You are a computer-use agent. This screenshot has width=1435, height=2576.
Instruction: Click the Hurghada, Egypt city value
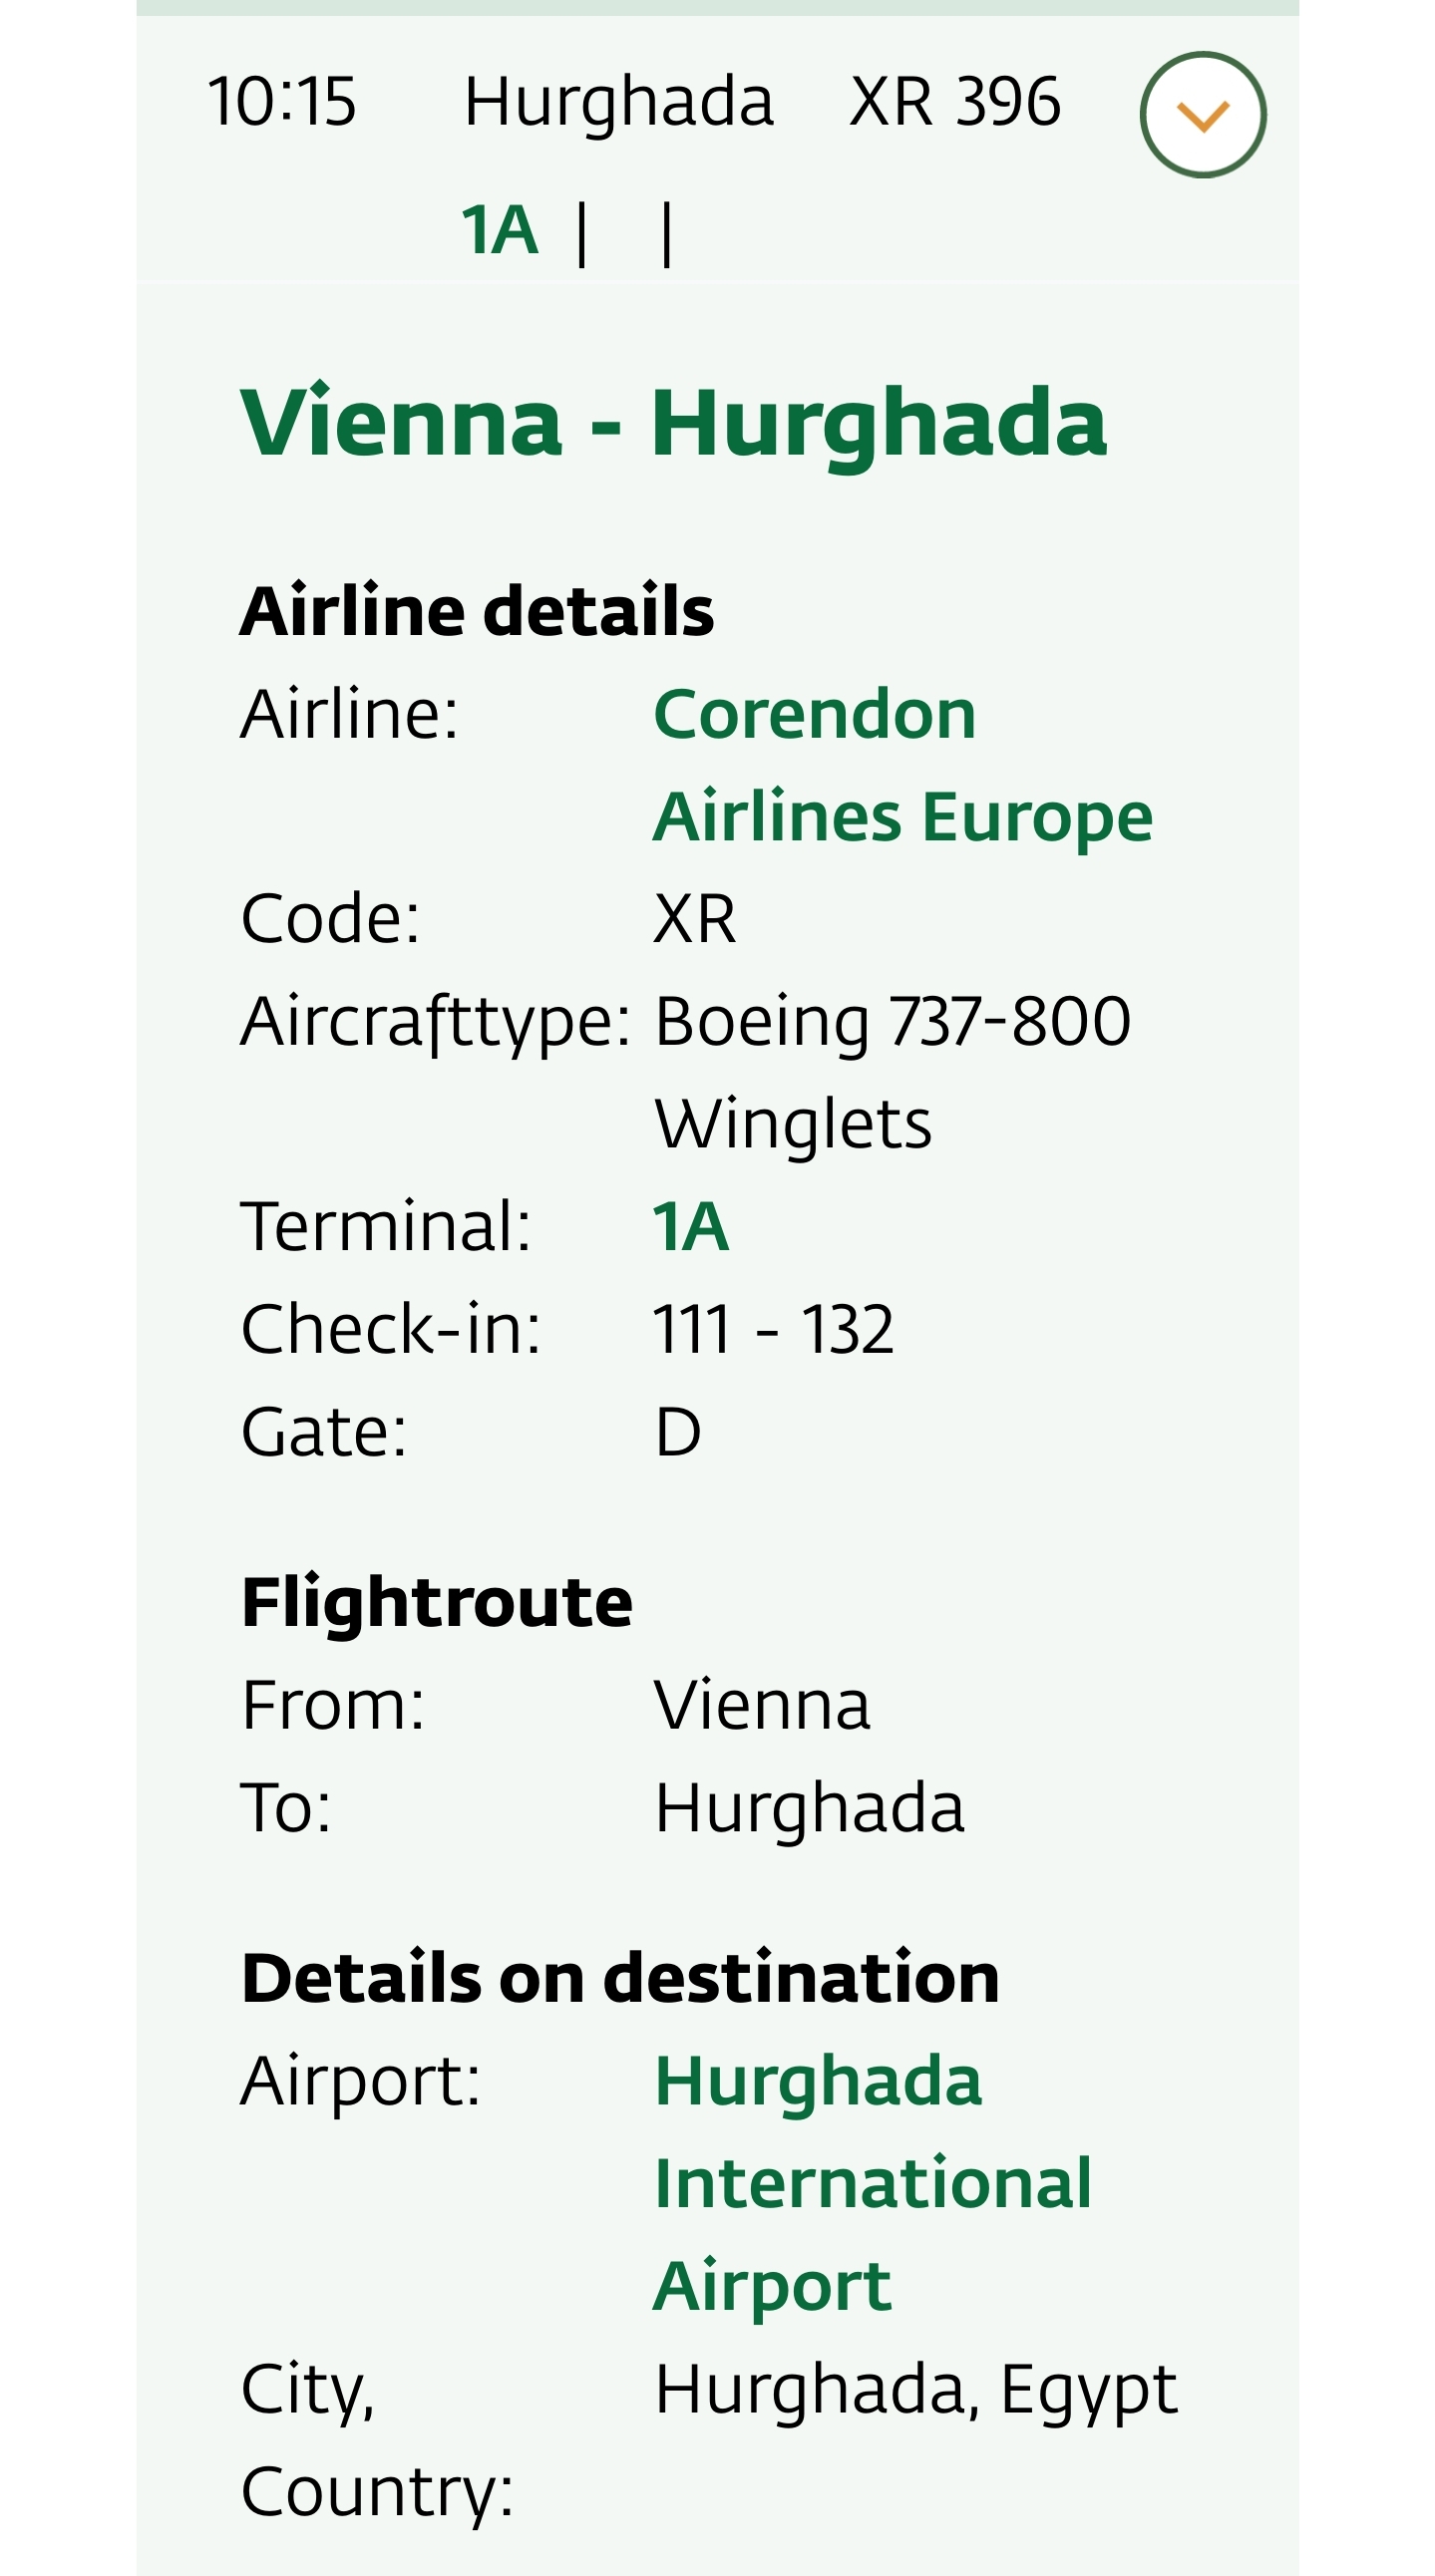[x=916, y=2391]
